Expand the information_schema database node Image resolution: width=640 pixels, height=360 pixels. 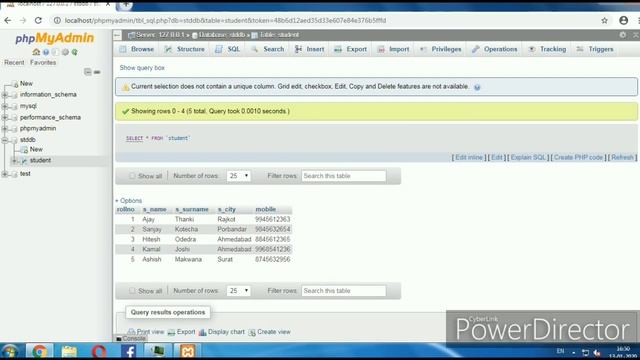tap(5, 95)
